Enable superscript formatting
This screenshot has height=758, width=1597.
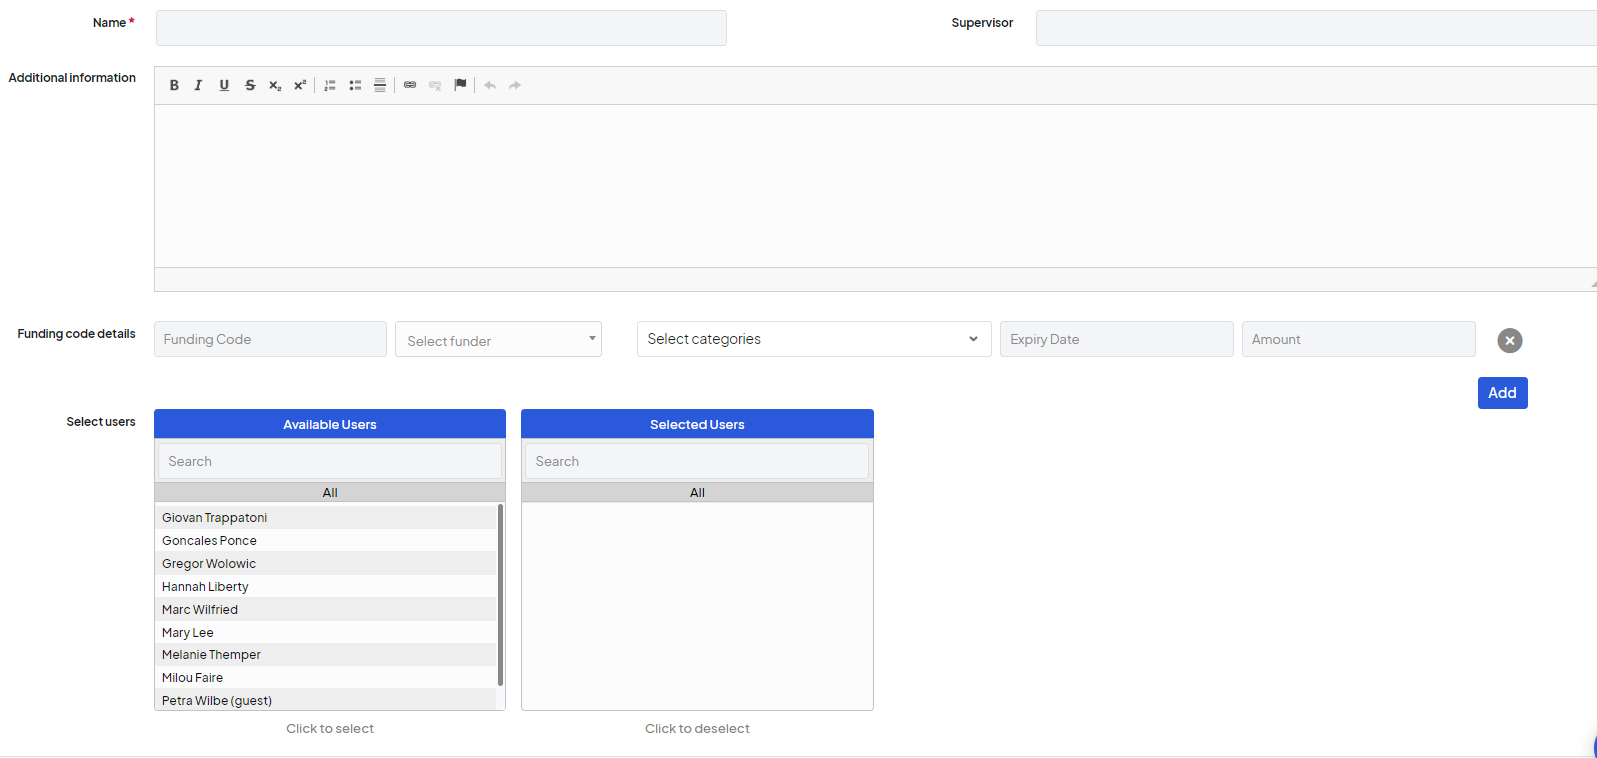(x=300, y=86)
